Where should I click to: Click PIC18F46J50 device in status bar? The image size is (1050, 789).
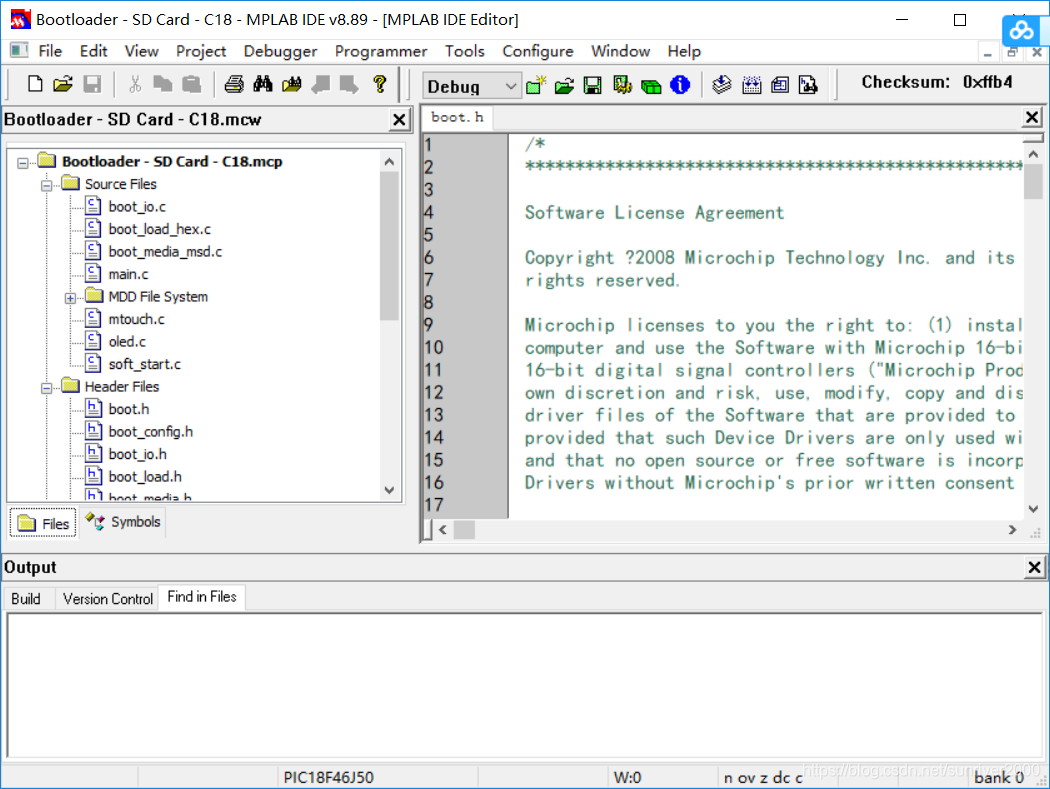point(328,778)
